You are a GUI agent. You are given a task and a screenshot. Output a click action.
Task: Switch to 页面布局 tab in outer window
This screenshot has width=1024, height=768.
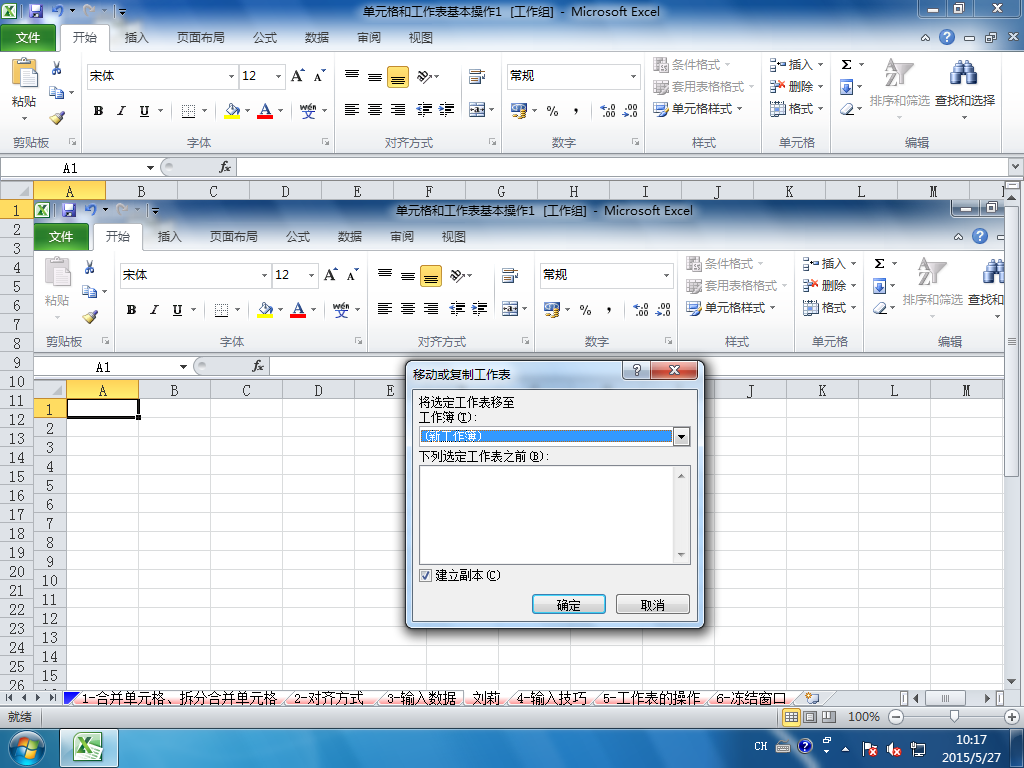pyautogui.click(x=200, y=38)
